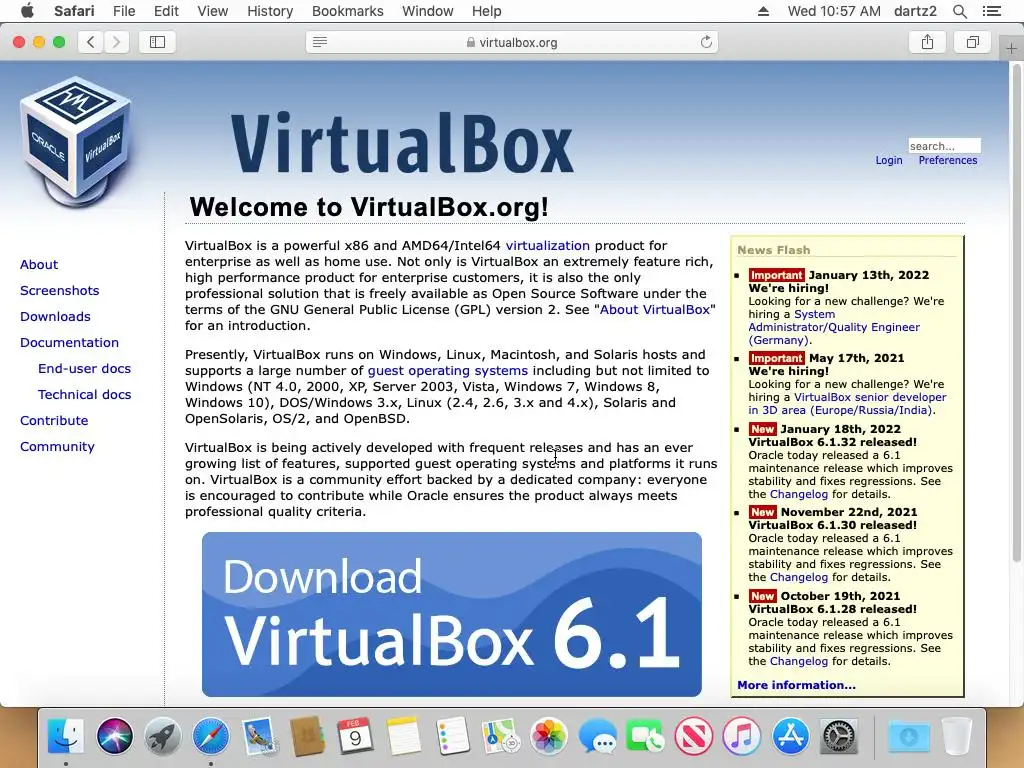Open the Contribute link
Image resolution: width=1024 pixels, height=768 pixels.
[x=54, y=421]
